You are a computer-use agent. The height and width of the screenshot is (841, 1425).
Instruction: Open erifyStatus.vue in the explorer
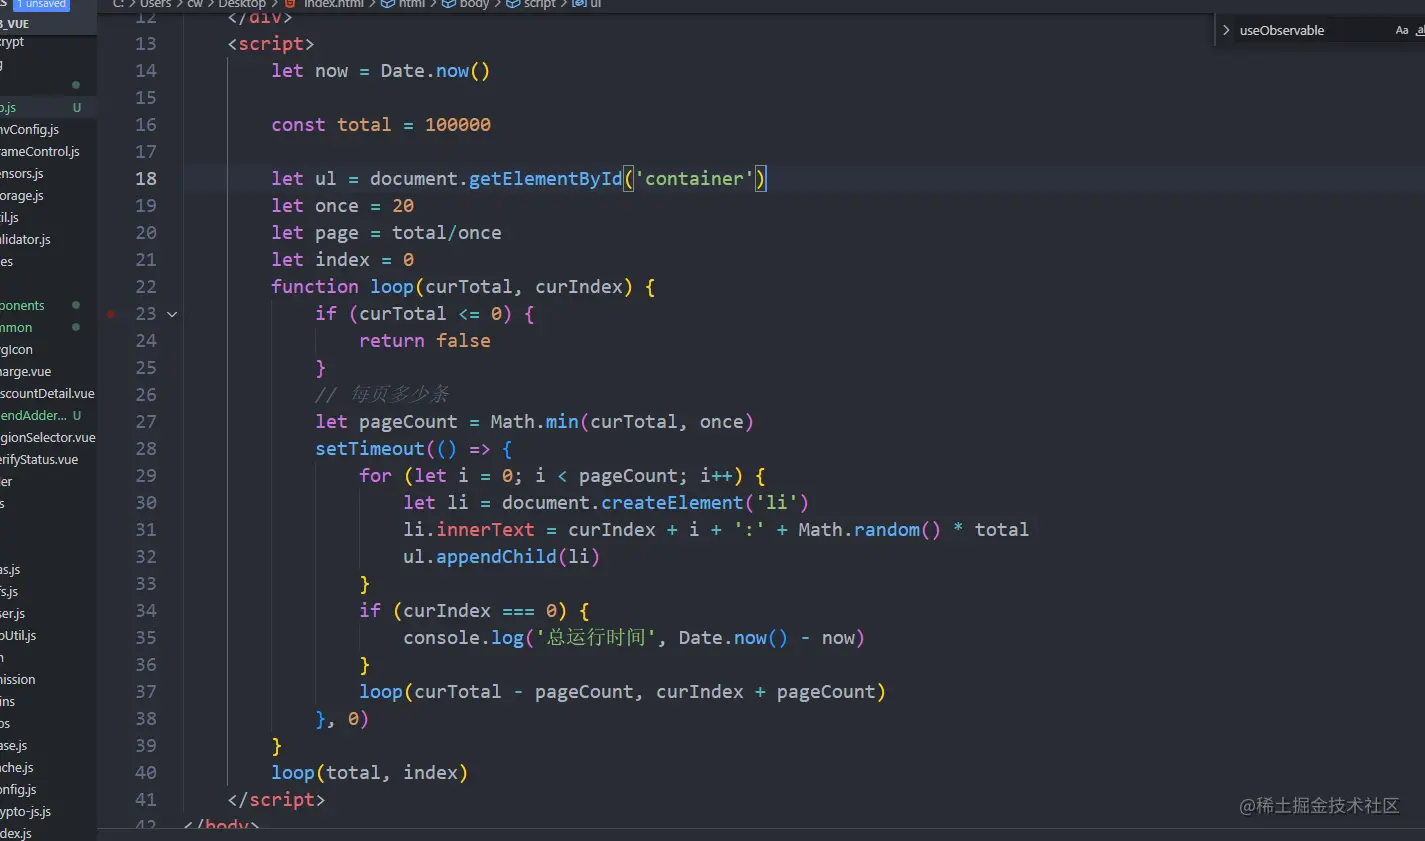tap(39, 459)
